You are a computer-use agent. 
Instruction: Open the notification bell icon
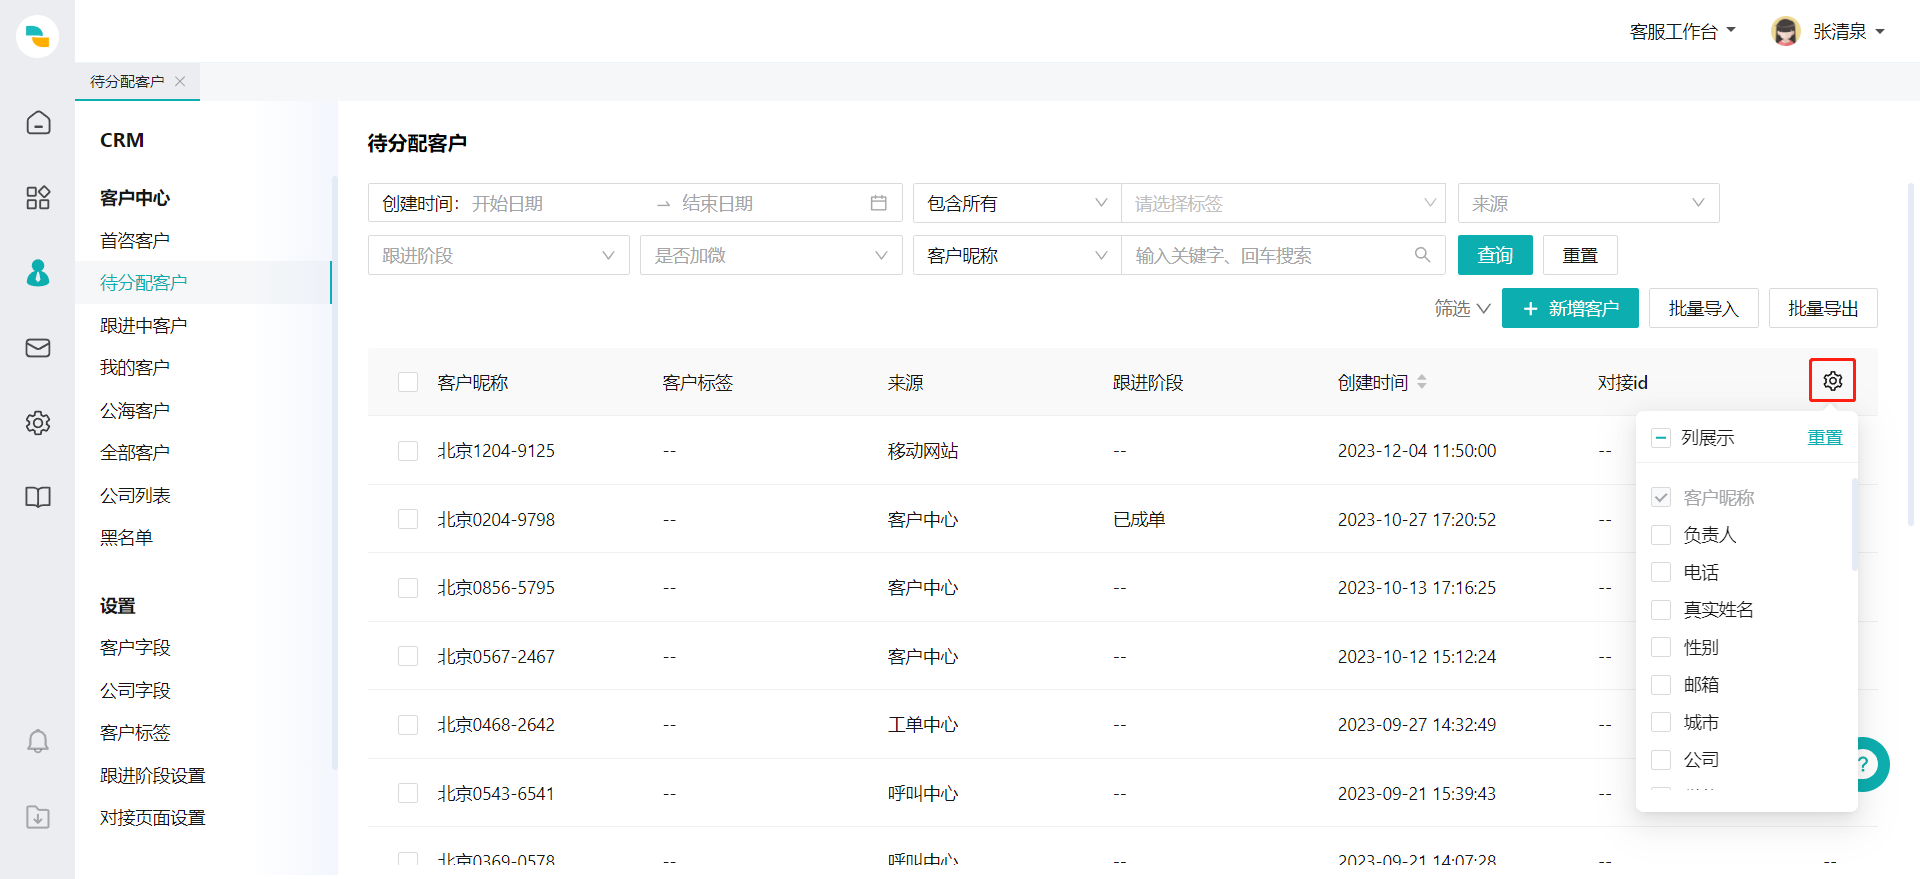[x=38, y=741]
